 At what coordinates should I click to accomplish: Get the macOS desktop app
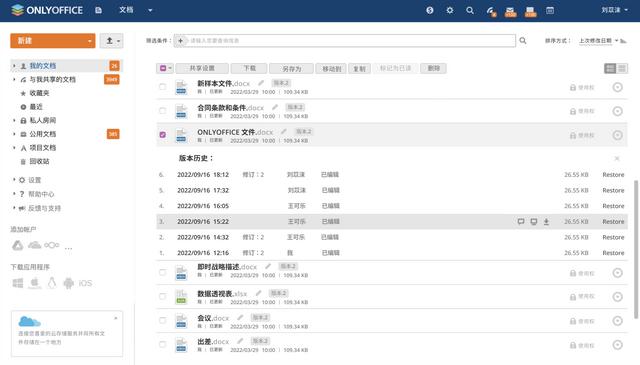pos(35,283)
